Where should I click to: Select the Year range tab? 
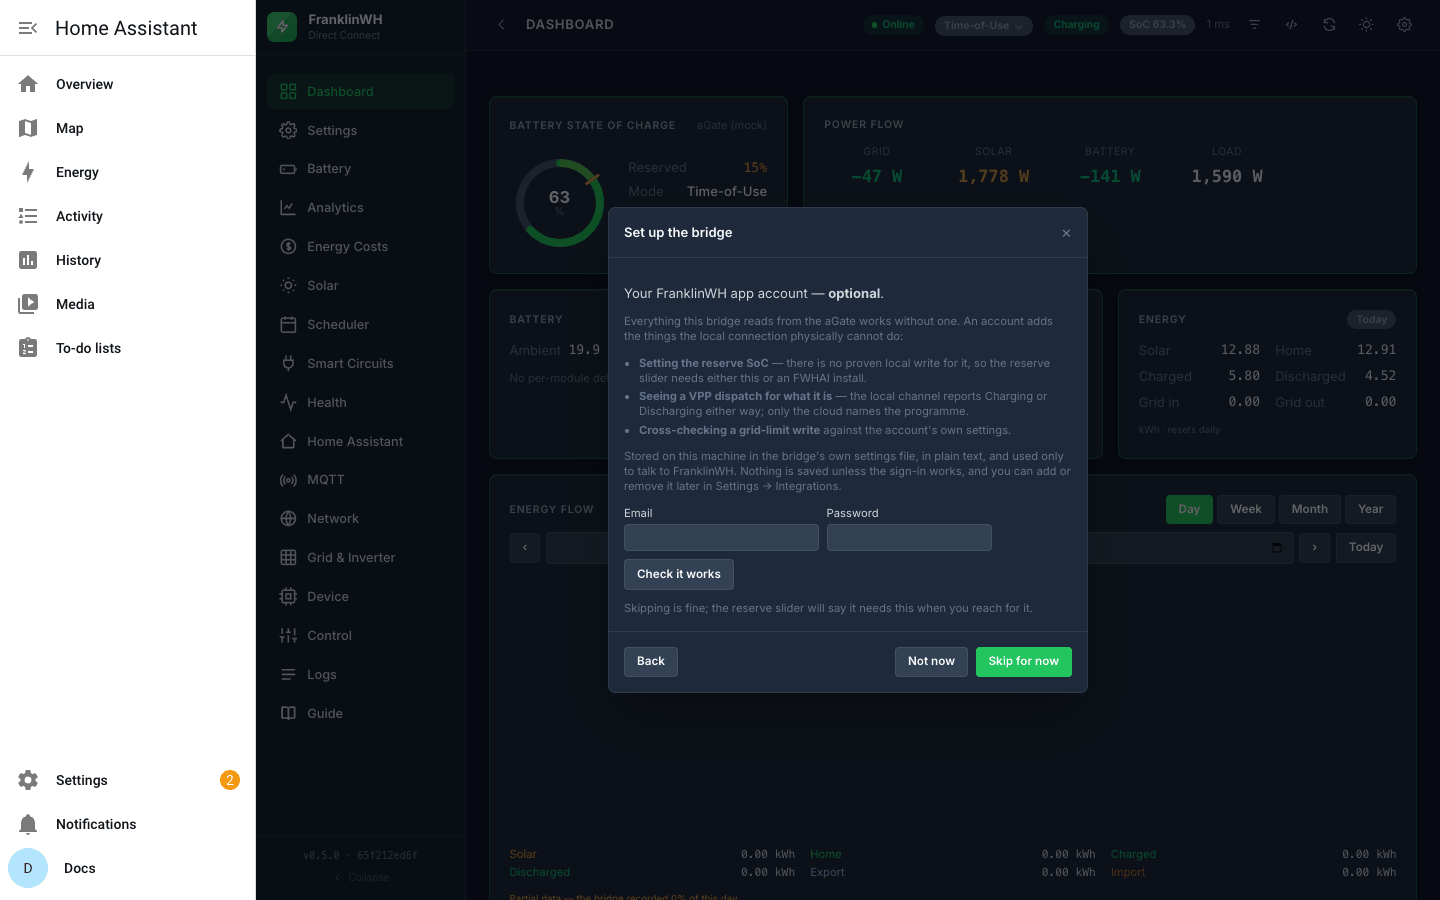click(1370, 510)
